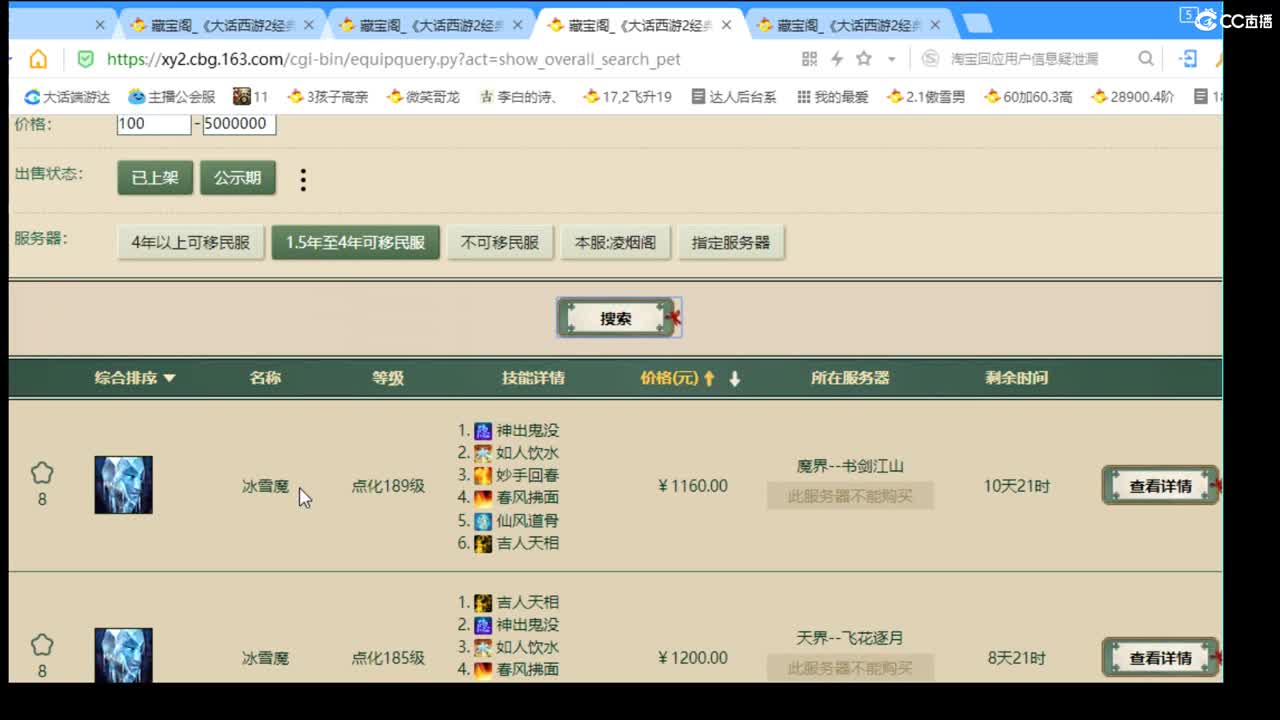Expand the dropdown arrow beside the star icon
Image resolution: width=1280 pixels, height=720 pixels.
click(x=891, y=59)
